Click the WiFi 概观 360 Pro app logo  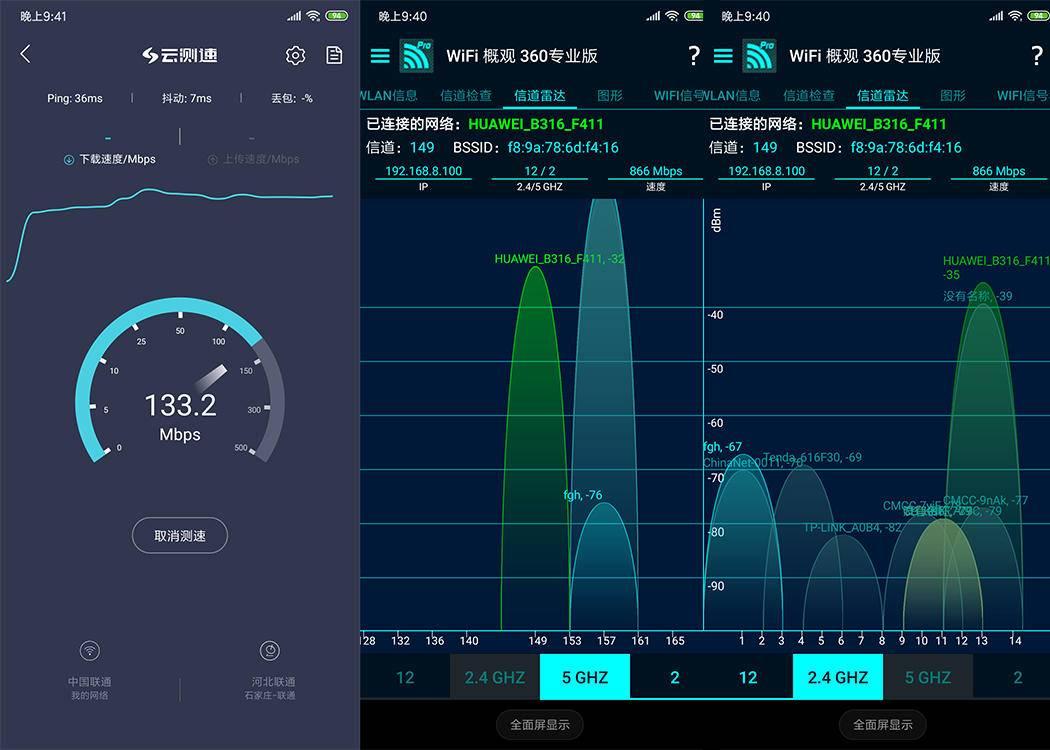pos(417,57)
